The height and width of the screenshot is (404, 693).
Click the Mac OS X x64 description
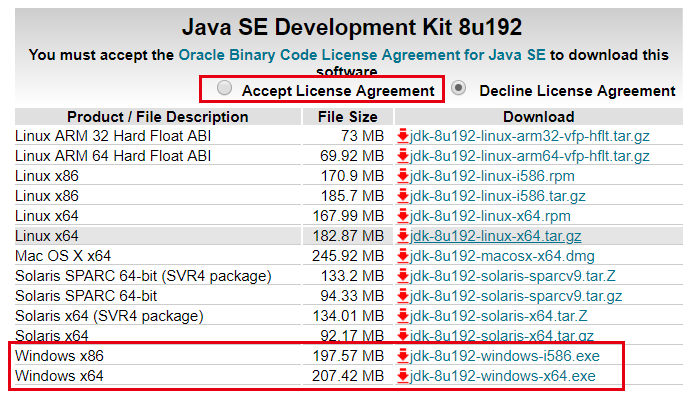[63, 256]
